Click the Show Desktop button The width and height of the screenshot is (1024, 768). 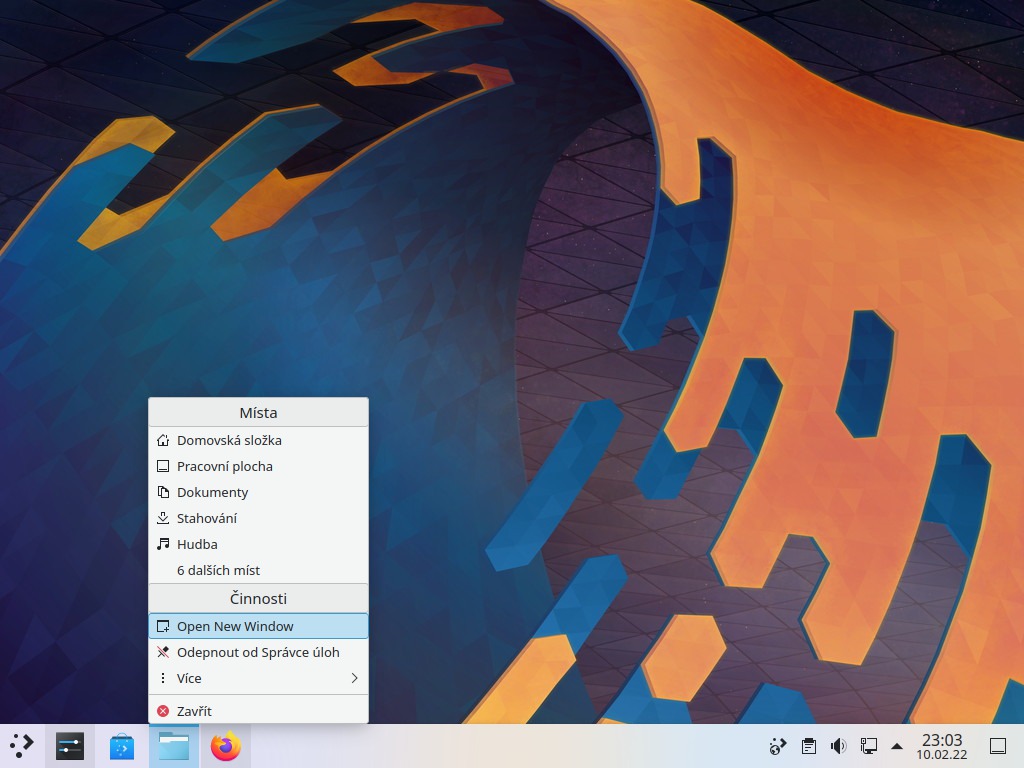tap(998, 746)
